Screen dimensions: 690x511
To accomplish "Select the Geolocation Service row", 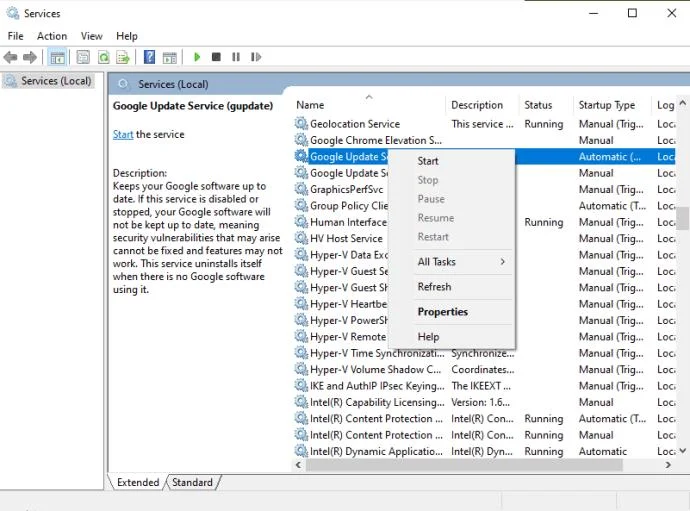I will point(484,124).
